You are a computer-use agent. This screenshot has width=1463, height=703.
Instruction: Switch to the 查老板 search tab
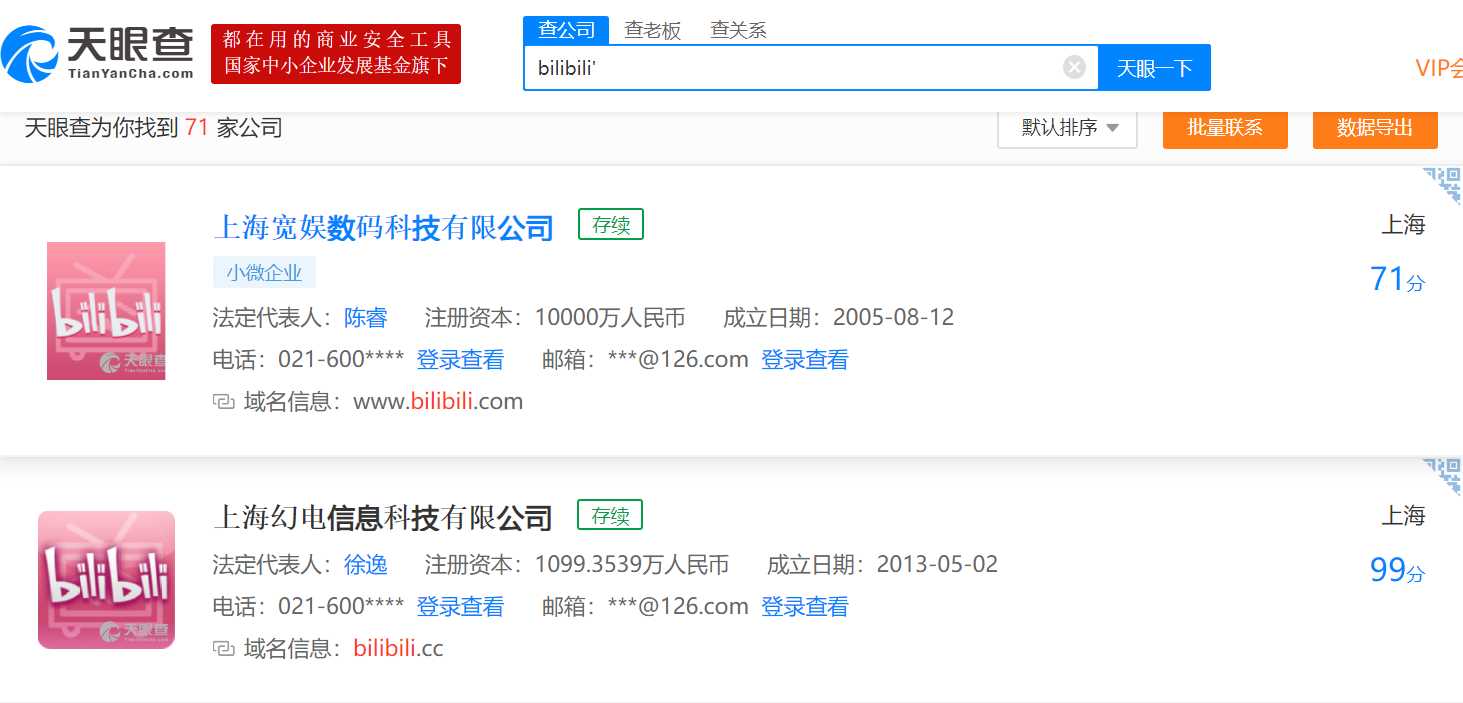click(652, 30)
